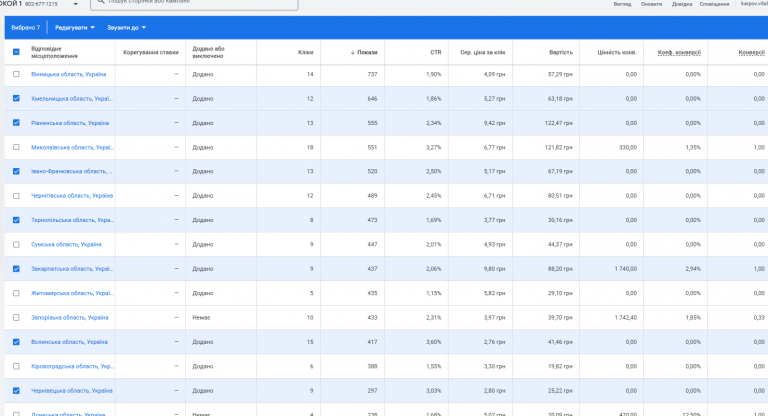Viewport: 768px width, 416px height.
Task: Uncheck the Волинська область row checkbox
Action: point(16,342)
